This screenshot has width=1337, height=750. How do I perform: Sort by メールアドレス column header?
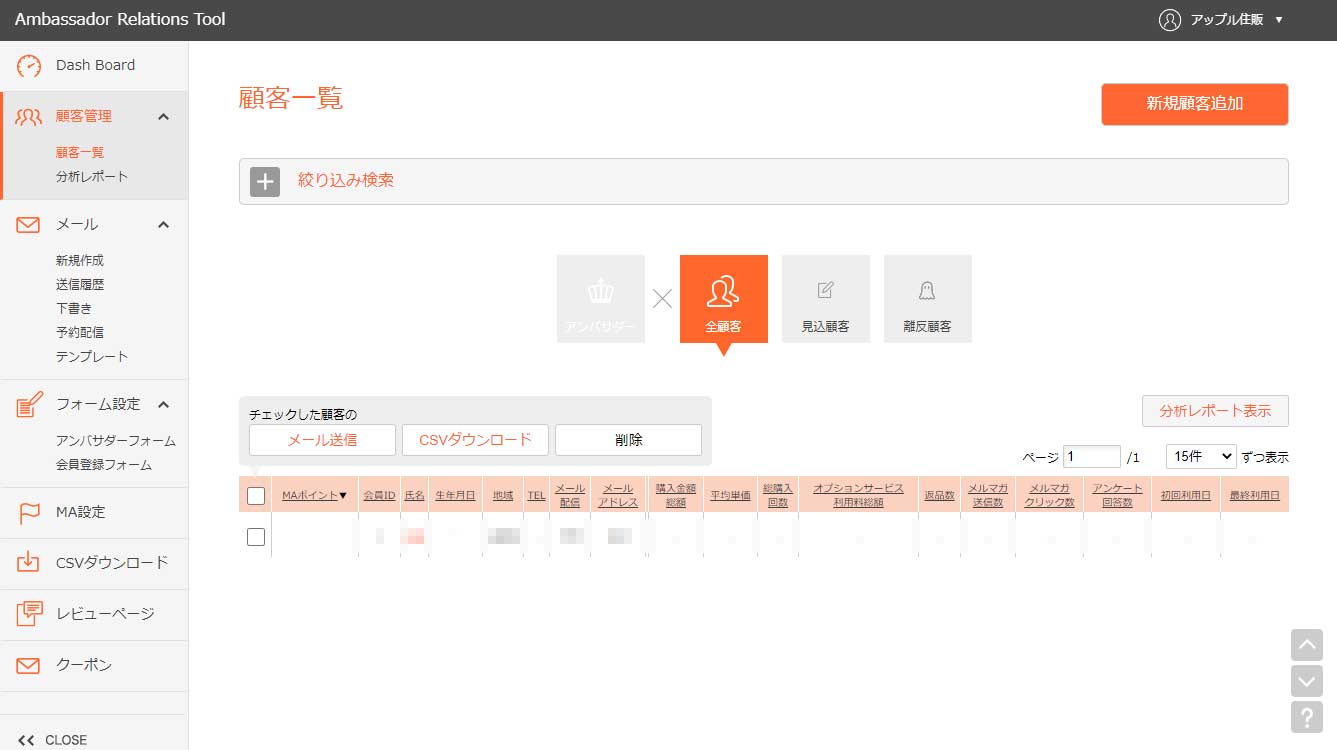(x=618, y=495)
